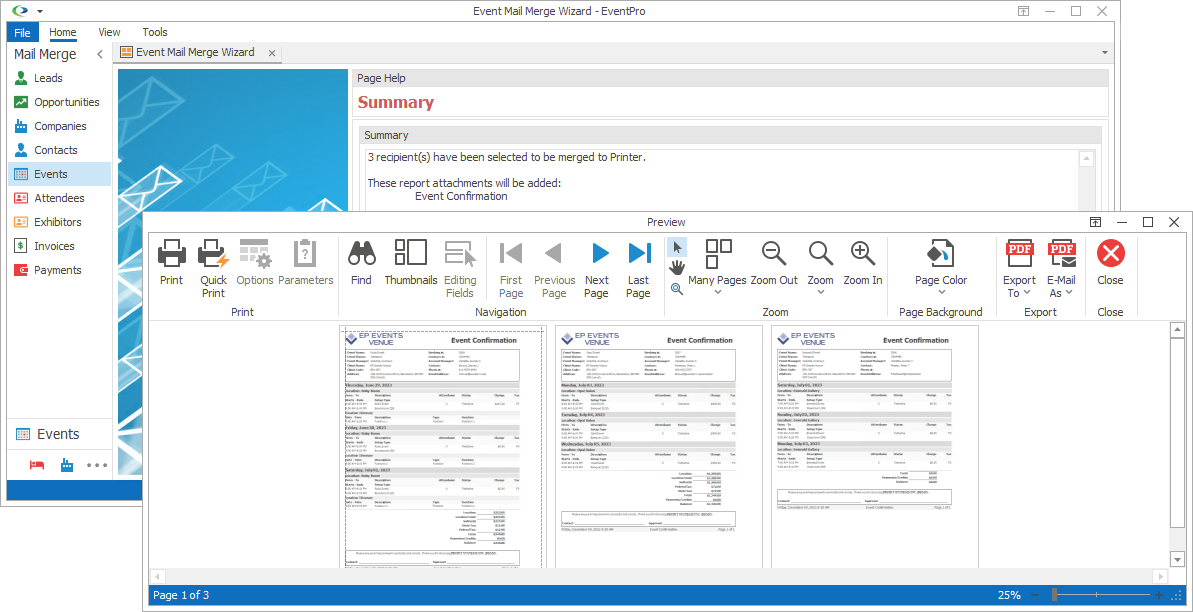
Task: Click the Export To PDF icon
Action: tap(1020, 253)
